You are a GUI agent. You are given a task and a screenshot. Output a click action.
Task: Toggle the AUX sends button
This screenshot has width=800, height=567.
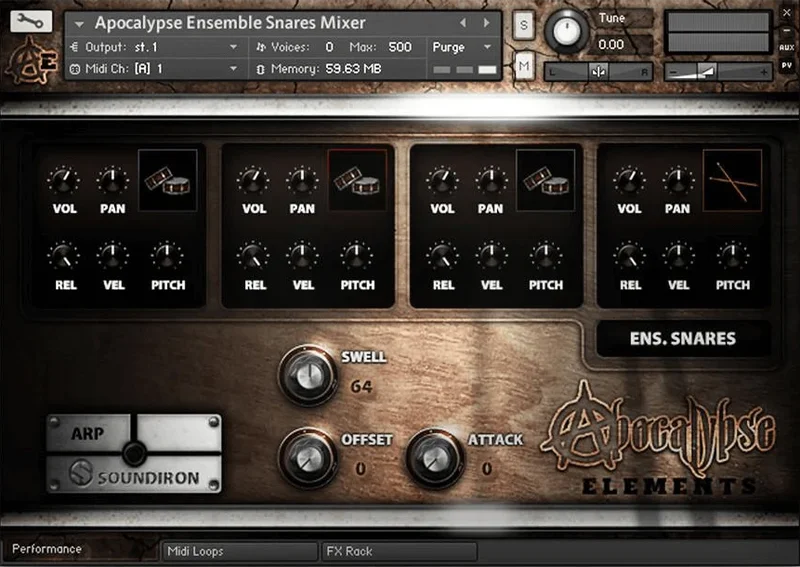point(786,47)
